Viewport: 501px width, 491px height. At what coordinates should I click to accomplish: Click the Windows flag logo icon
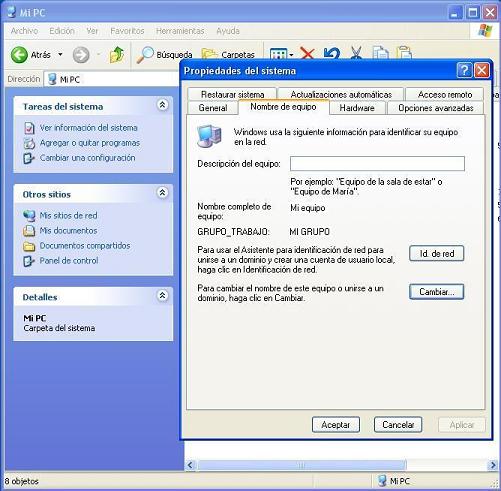(485, 31)
